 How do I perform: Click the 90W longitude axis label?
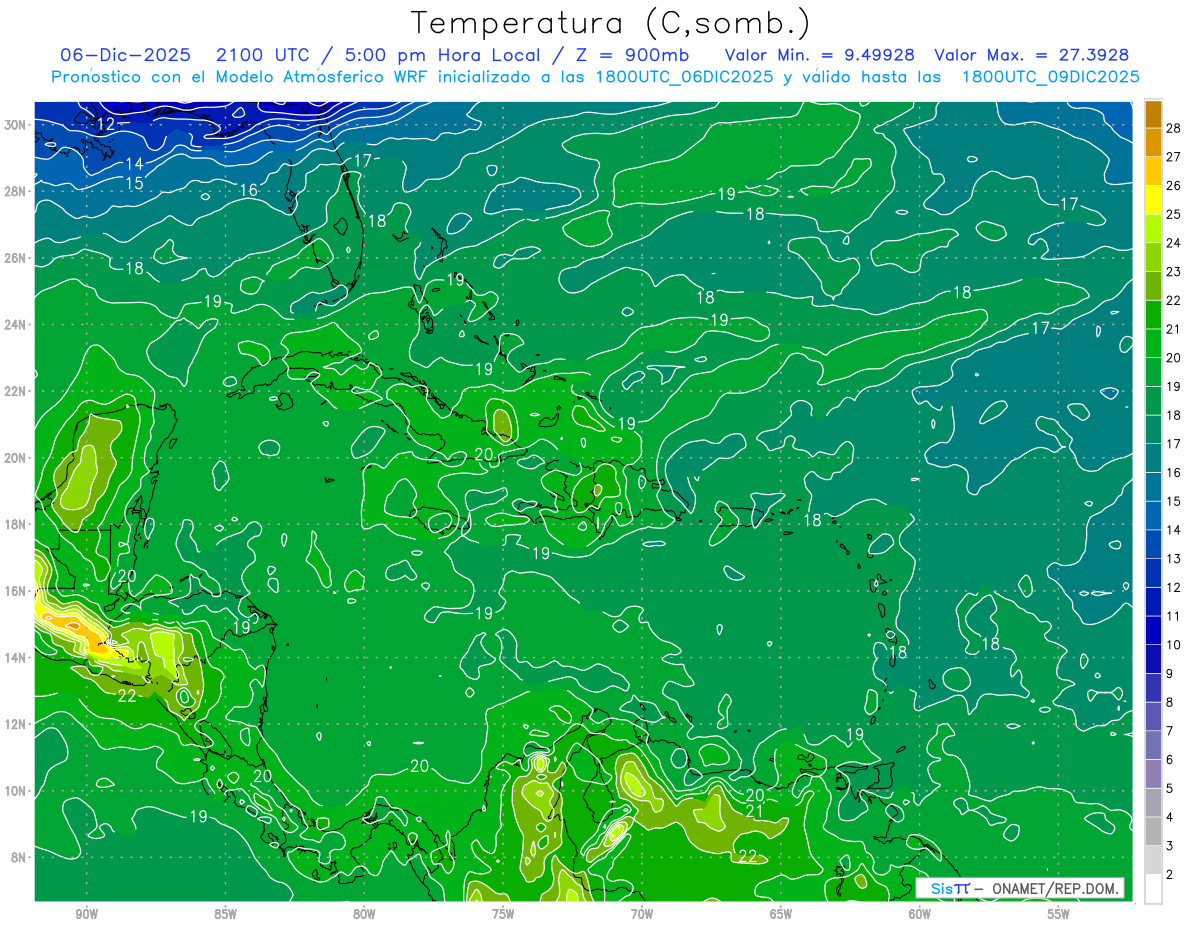tap(86, 914)
